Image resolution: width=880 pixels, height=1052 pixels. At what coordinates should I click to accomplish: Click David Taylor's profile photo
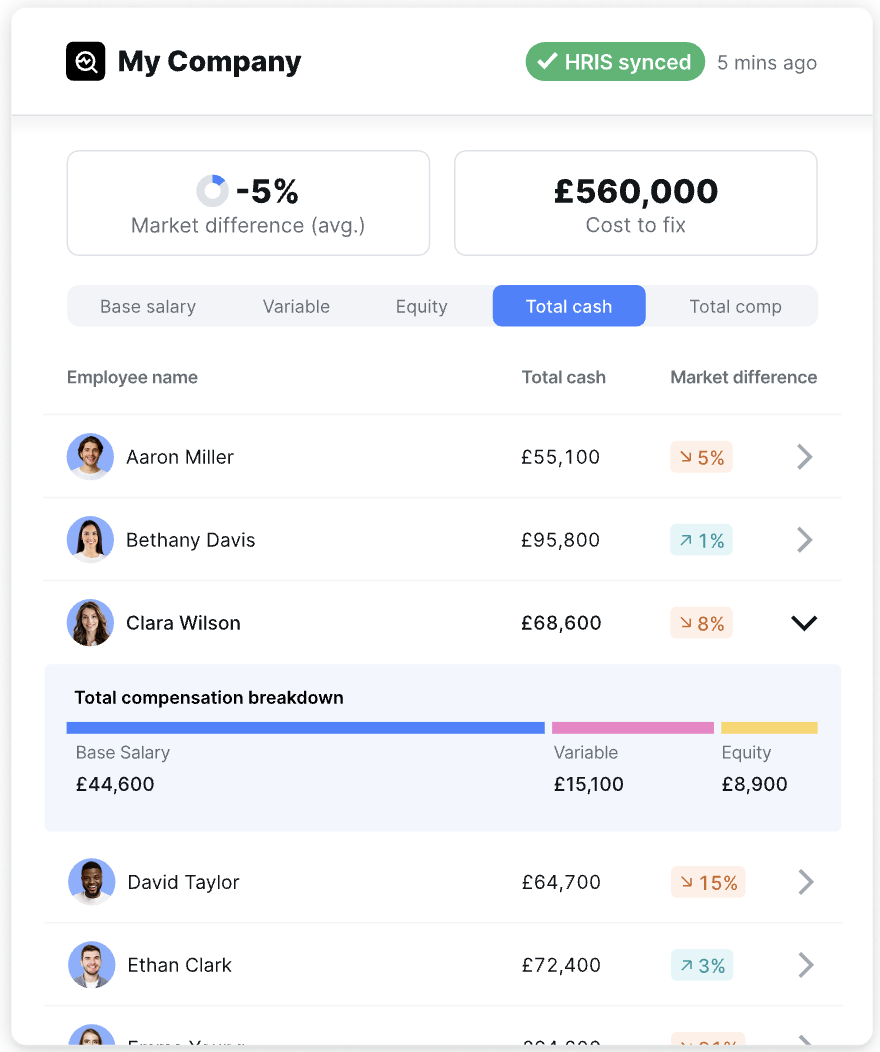91,882
